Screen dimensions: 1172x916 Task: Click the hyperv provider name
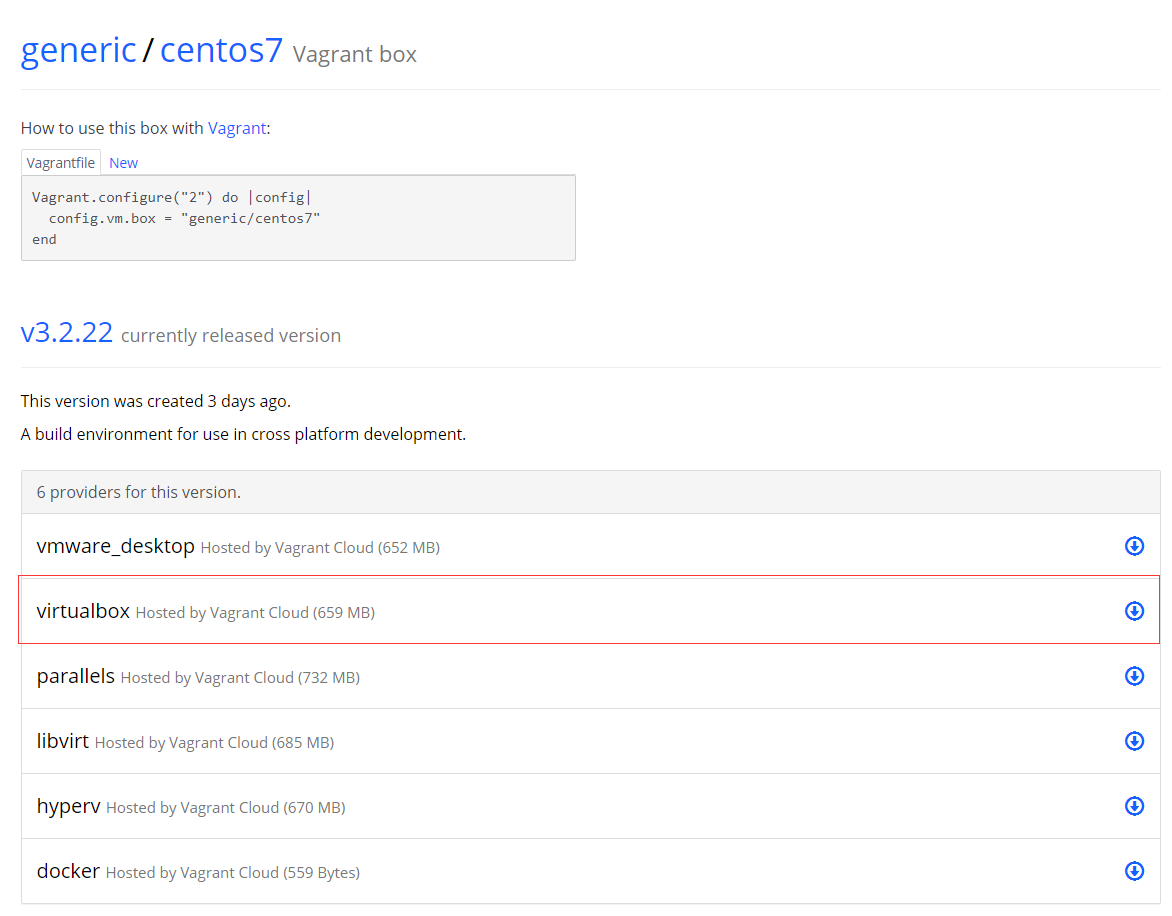pyautogui.click(x=68, y=806)
